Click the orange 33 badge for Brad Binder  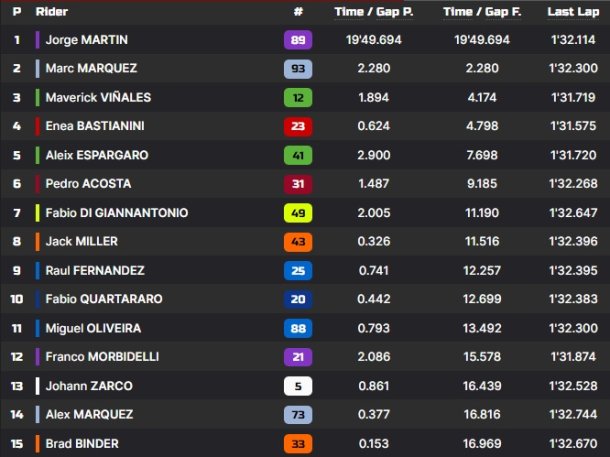pyautogui.click(x=298, y=444)
